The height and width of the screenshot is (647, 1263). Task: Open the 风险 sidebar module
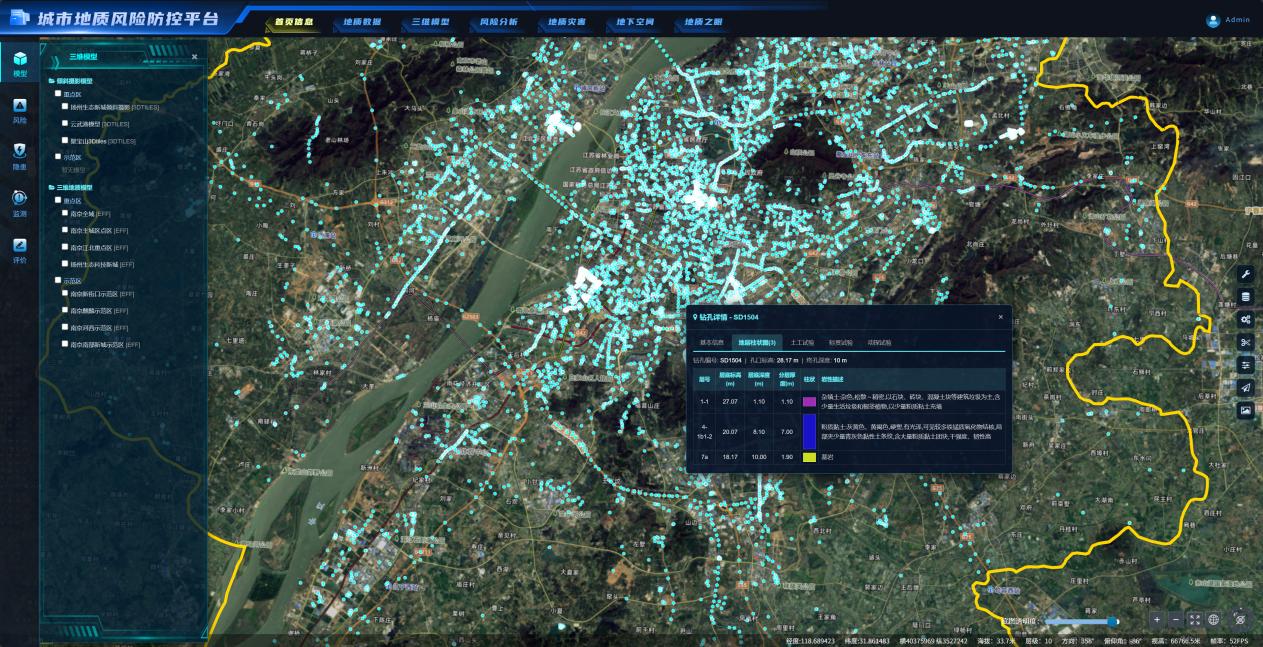[19, 111]
